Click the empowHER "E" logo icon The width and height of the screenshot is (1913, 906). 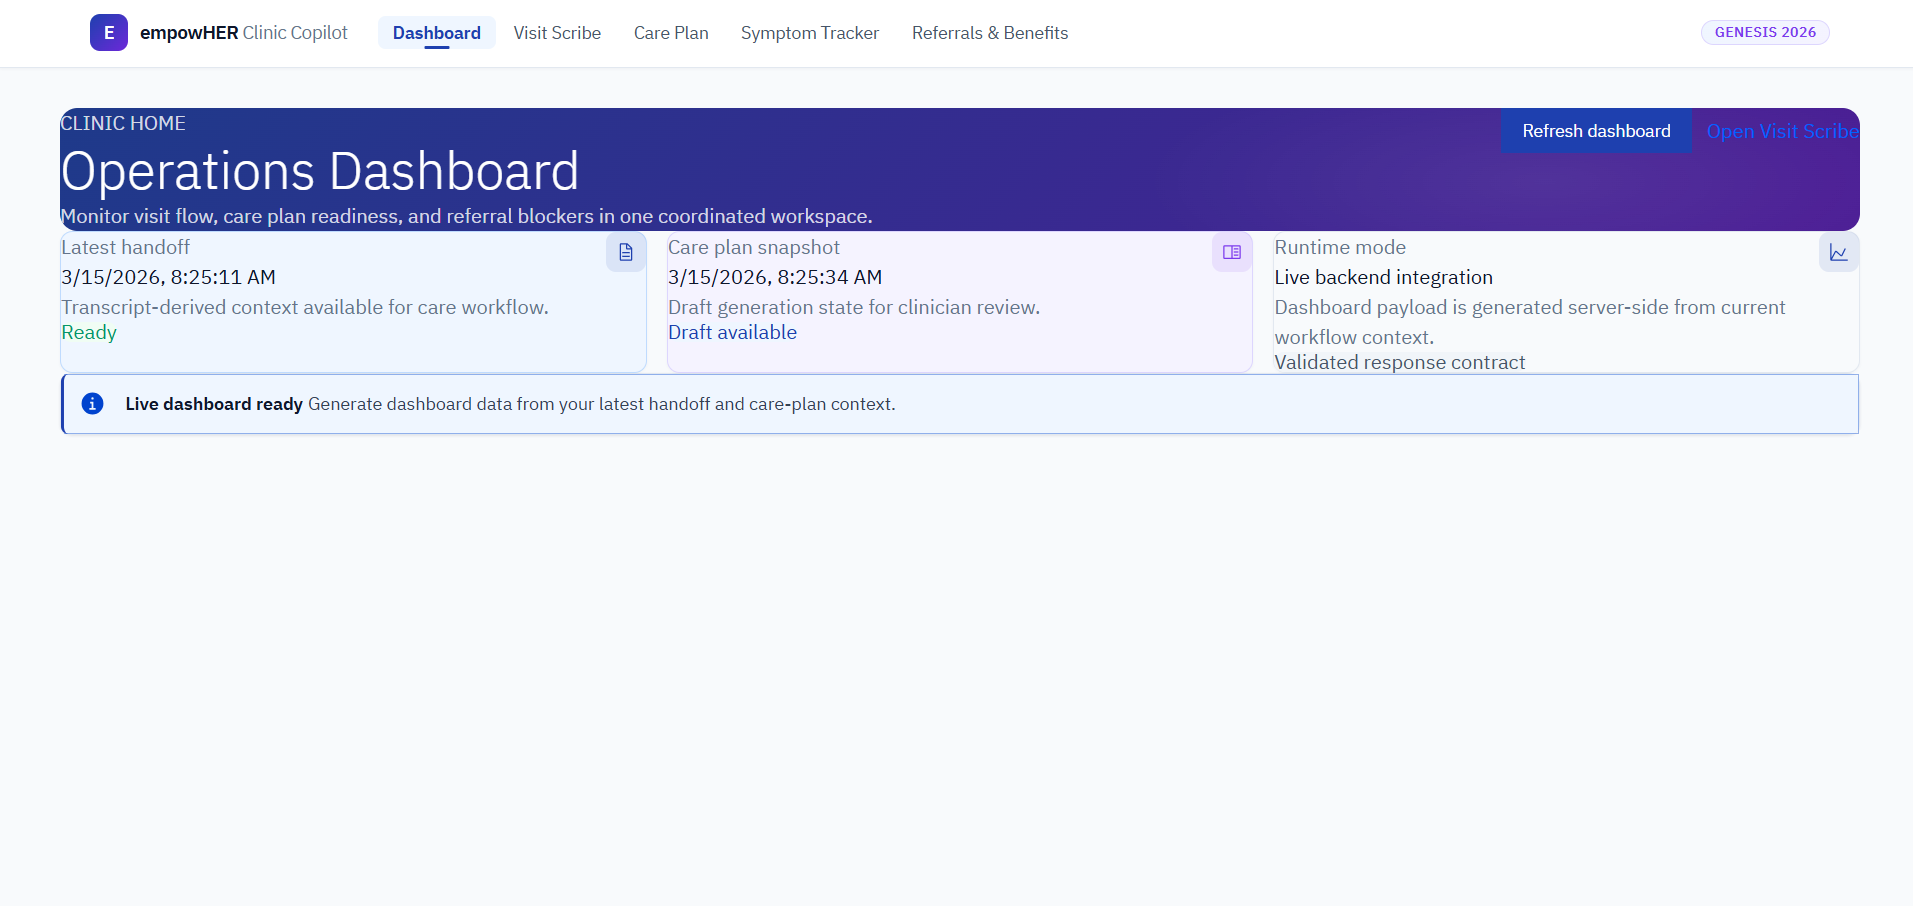click(x=109, y=33)
